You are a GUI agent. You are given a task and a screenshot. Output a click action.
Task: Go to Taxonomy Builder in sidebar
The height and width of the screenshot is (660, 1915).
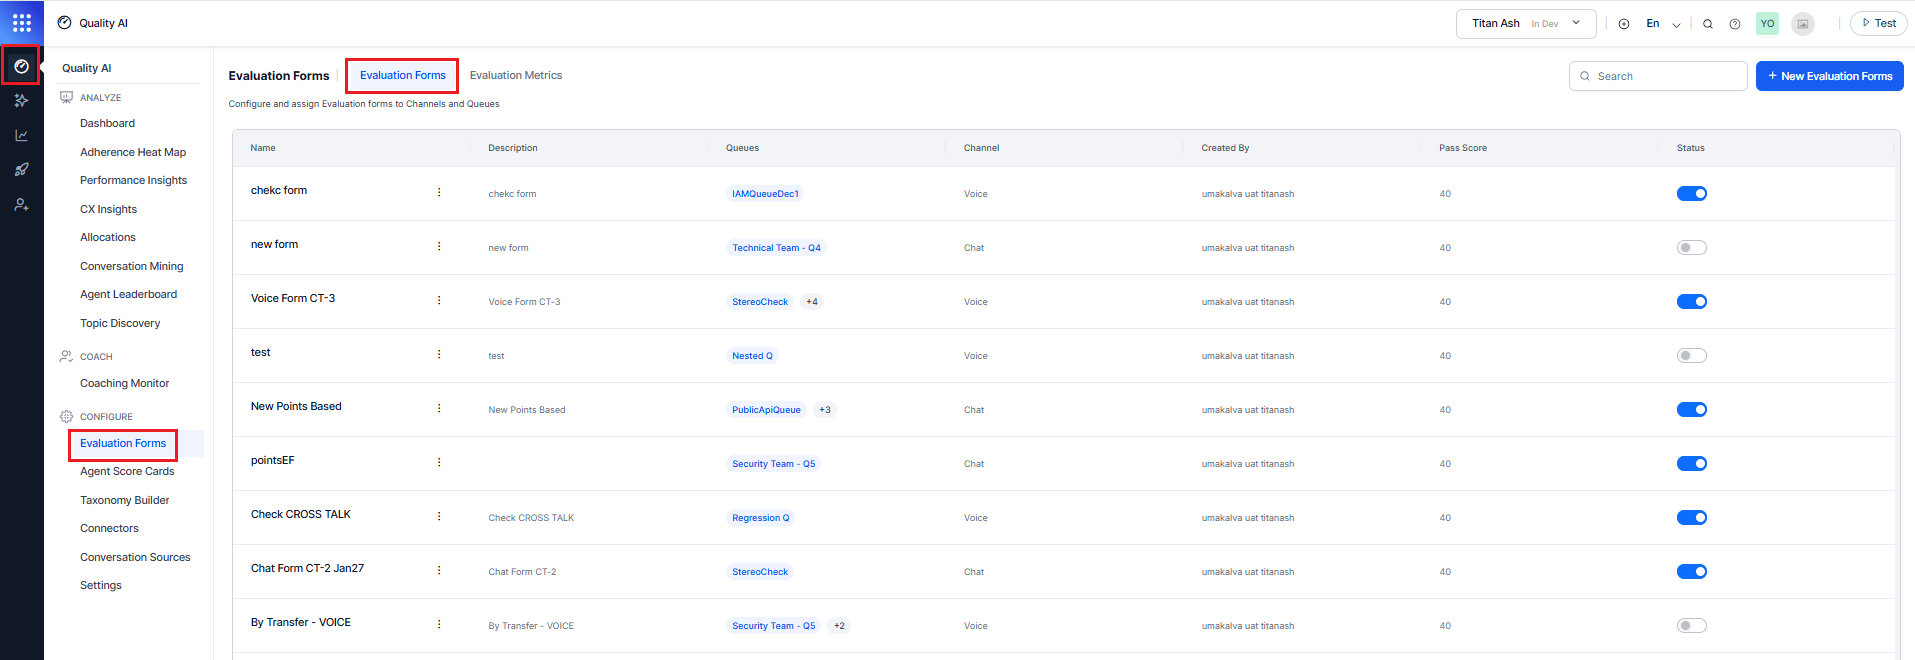coord(125,500)
